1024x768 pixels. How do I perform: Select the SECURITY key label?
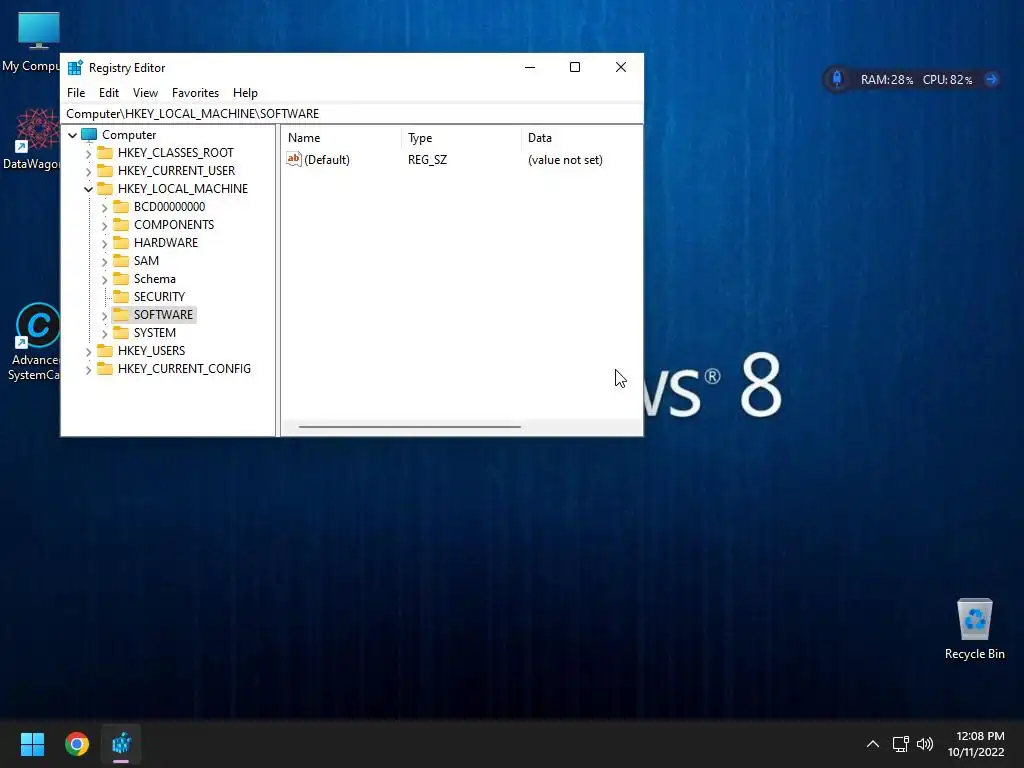click(159, 296)
